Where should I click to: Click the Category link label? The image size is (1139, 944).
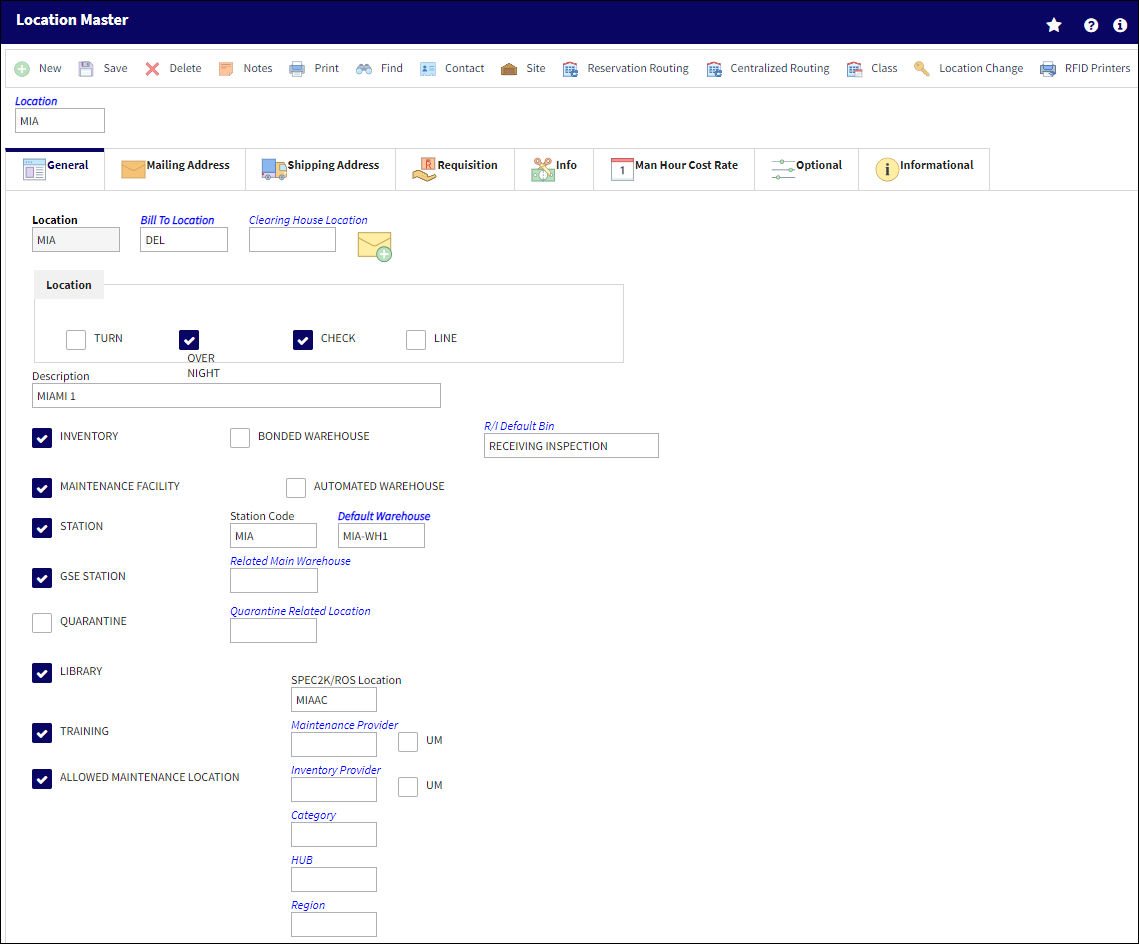click(x=314, y=815)
